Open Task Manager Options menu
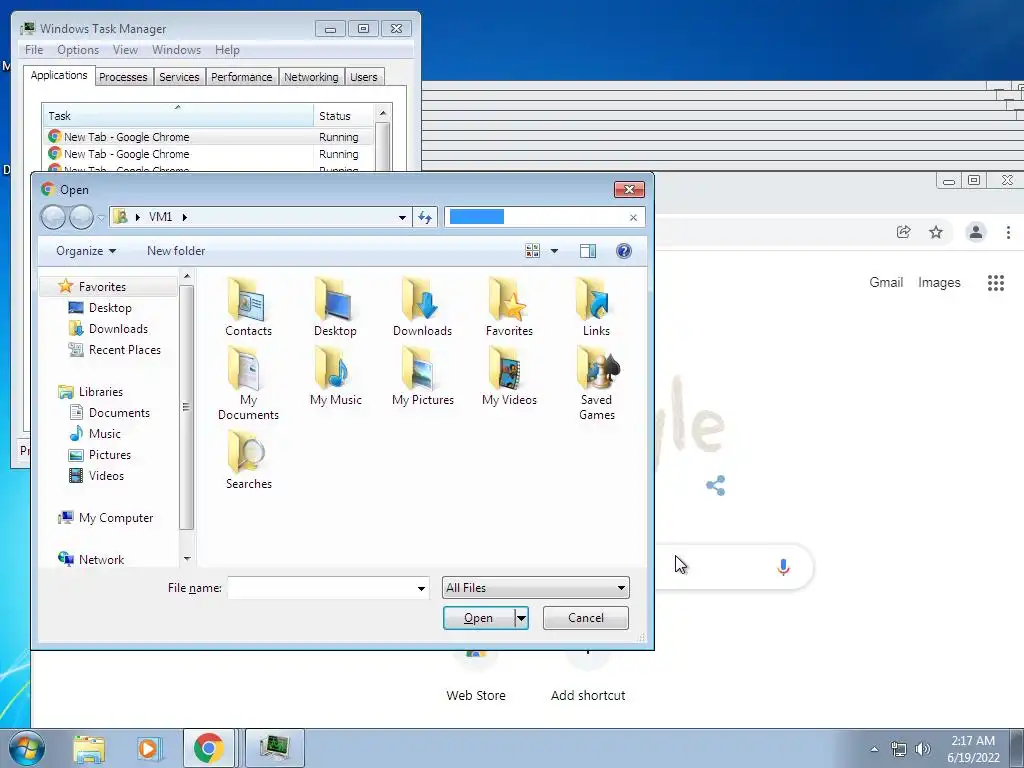This screenshot has width=1024, height=768. 78,50
